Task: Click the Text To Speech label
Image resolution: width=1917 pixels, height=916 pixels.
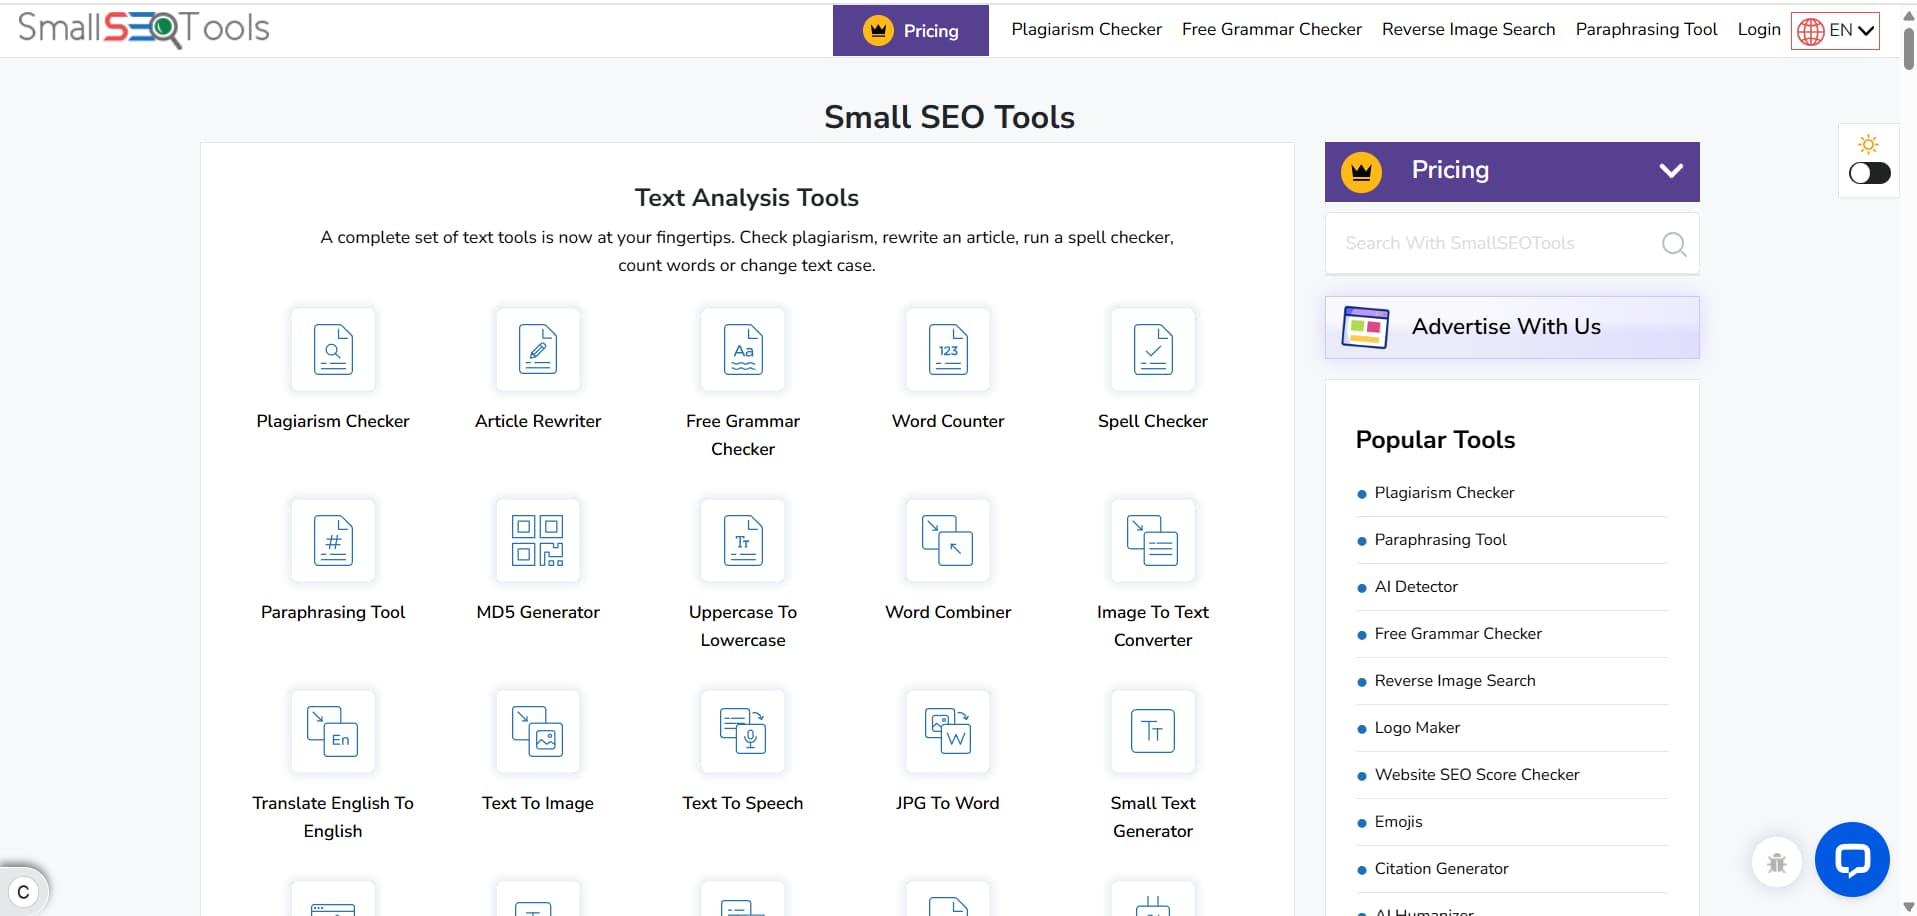Action: pos(743,803)
